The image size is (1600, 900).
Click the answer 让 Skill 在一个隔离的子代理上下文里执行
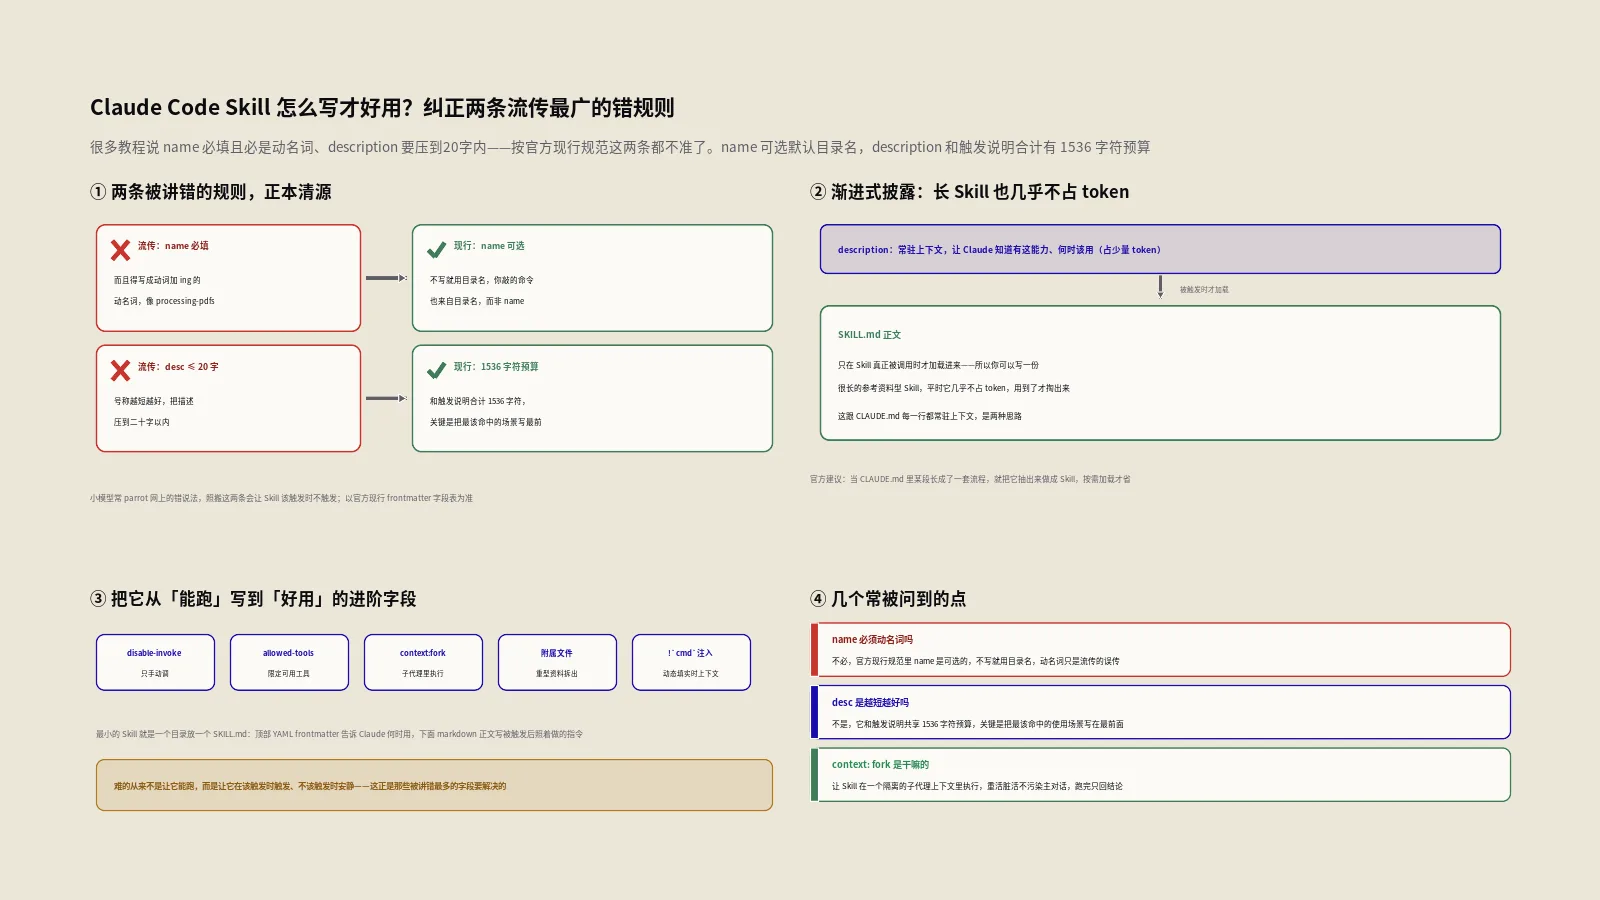pos(977,786)
